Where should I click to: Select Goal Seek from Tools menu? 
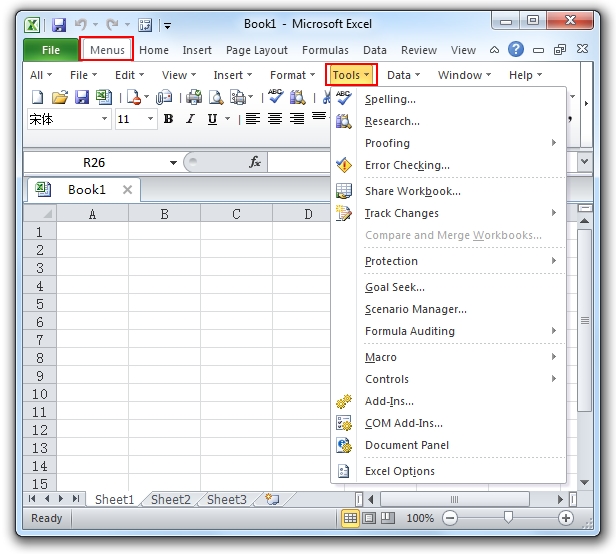pos(394,287)
